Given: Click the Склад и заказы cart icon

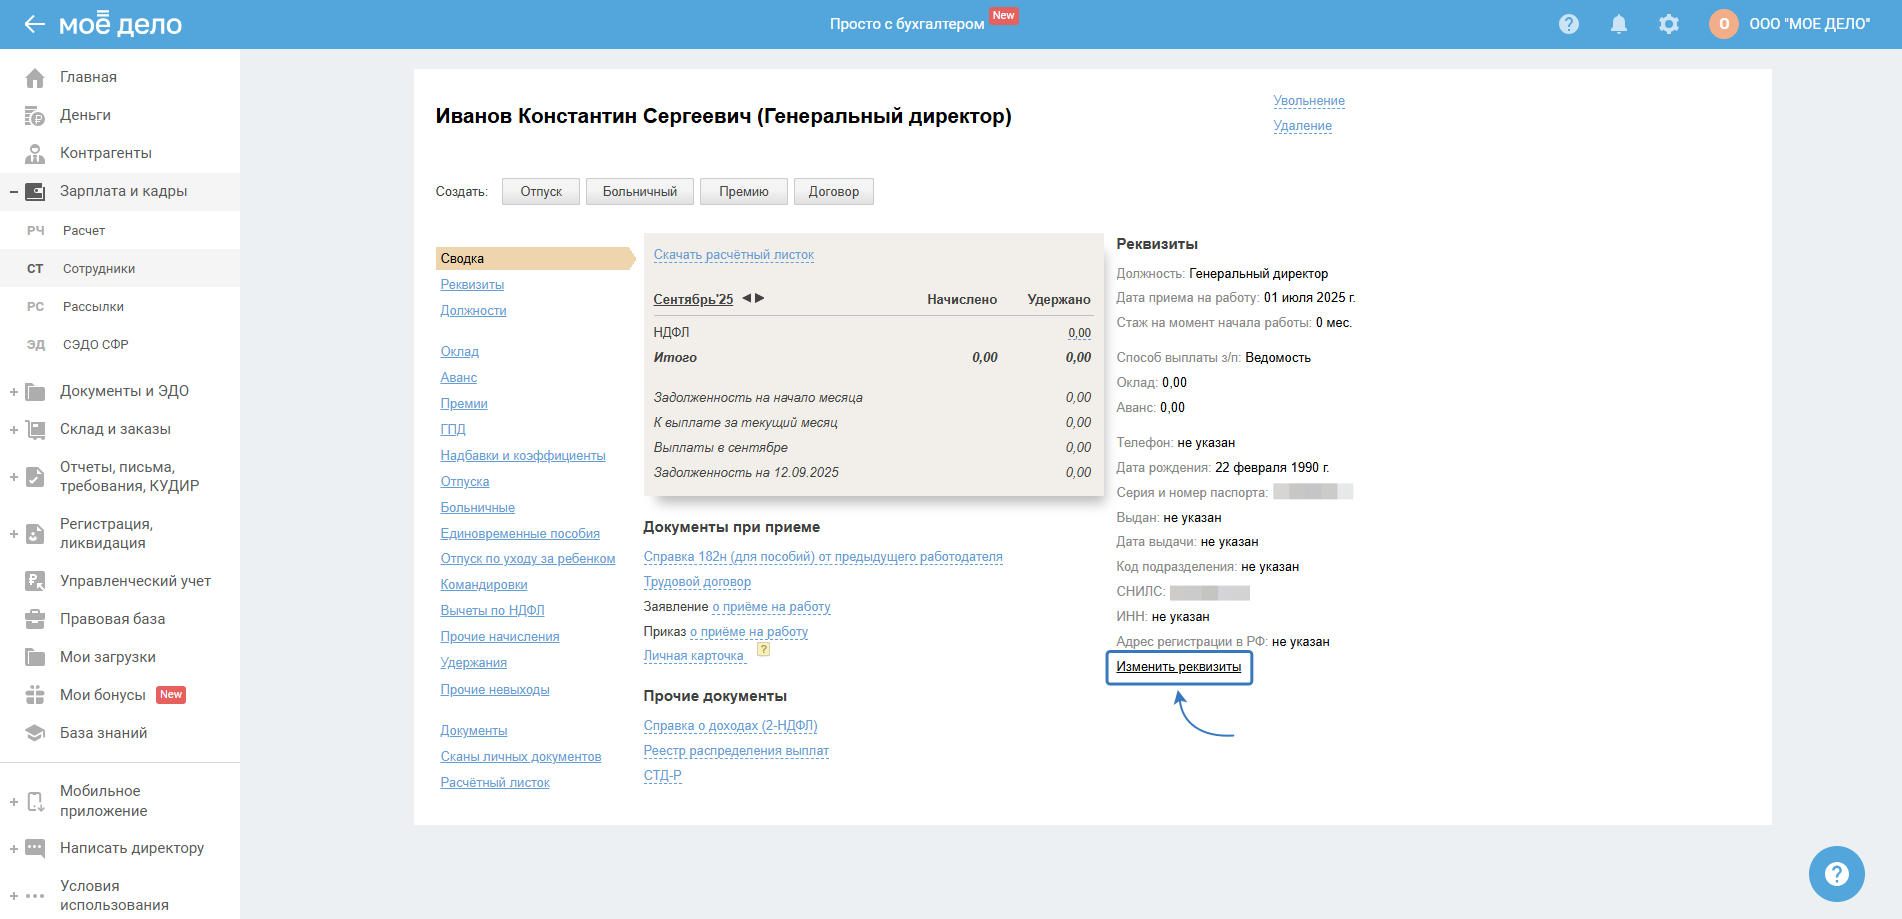Looking at the screenshot, I should click(x=35, y=429).
